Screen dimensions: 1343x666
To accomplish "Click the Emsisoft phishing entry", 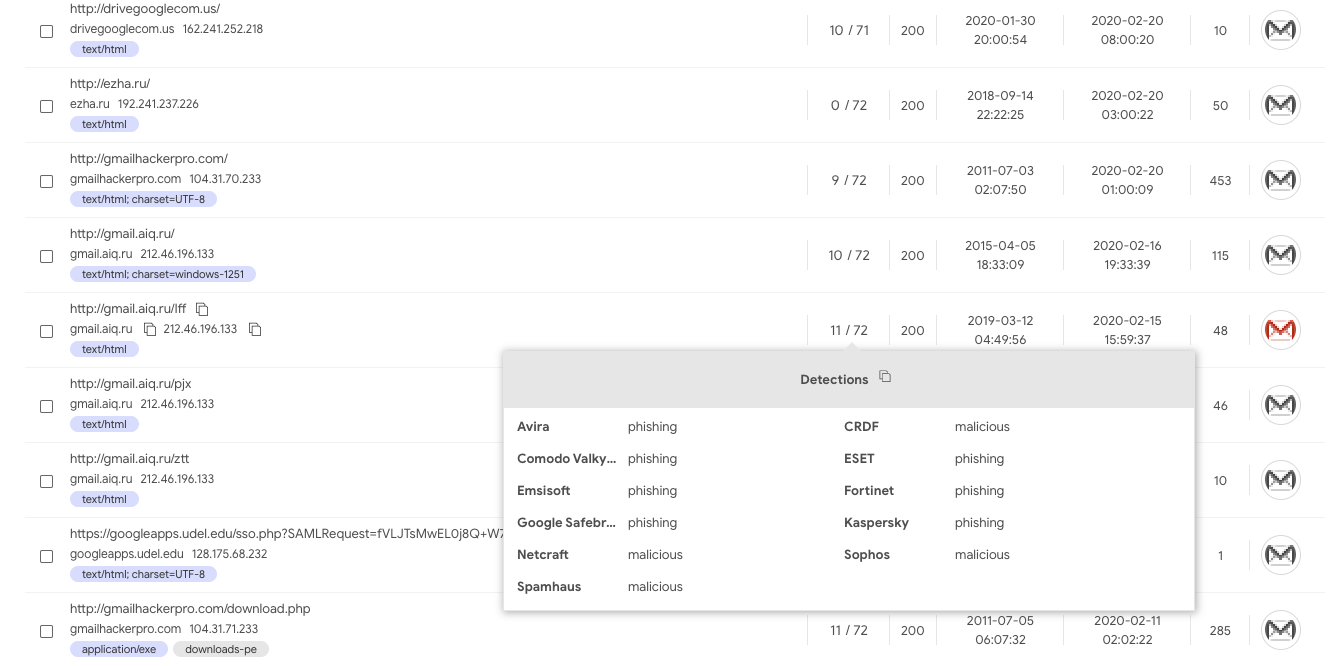I will (597, 491).
